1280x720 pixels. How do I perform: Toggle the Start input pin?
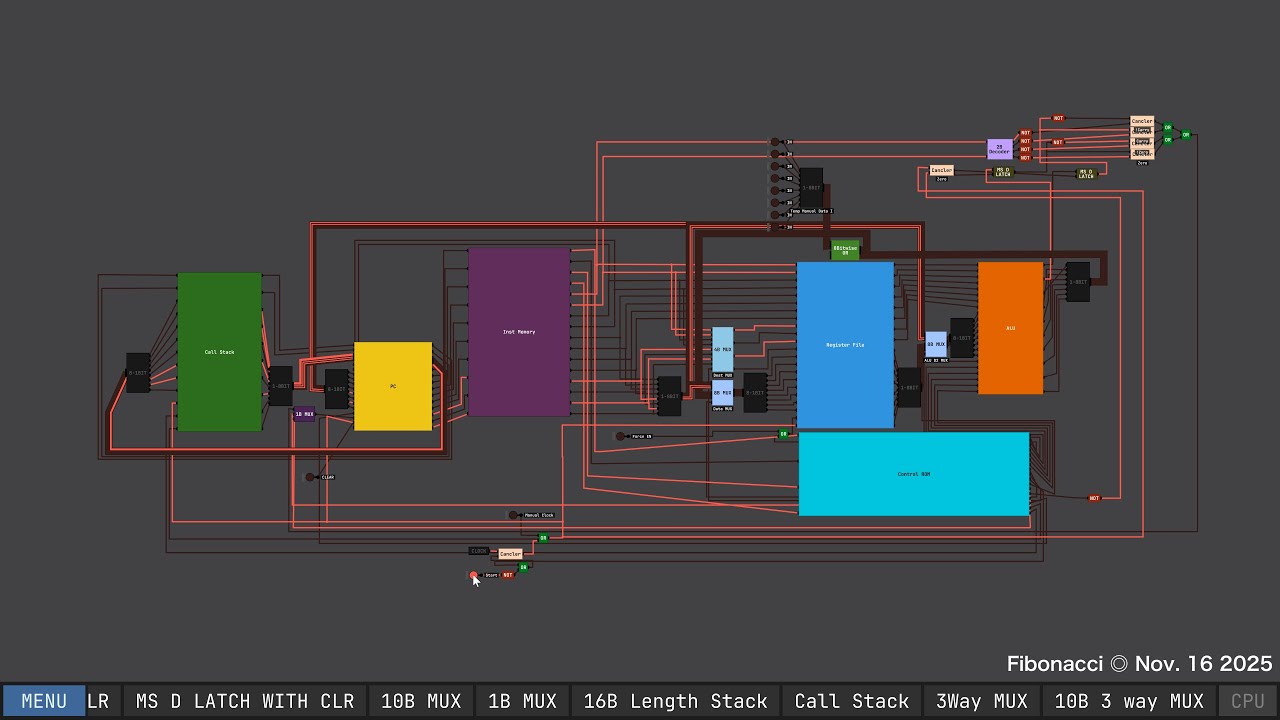(474, 575)
